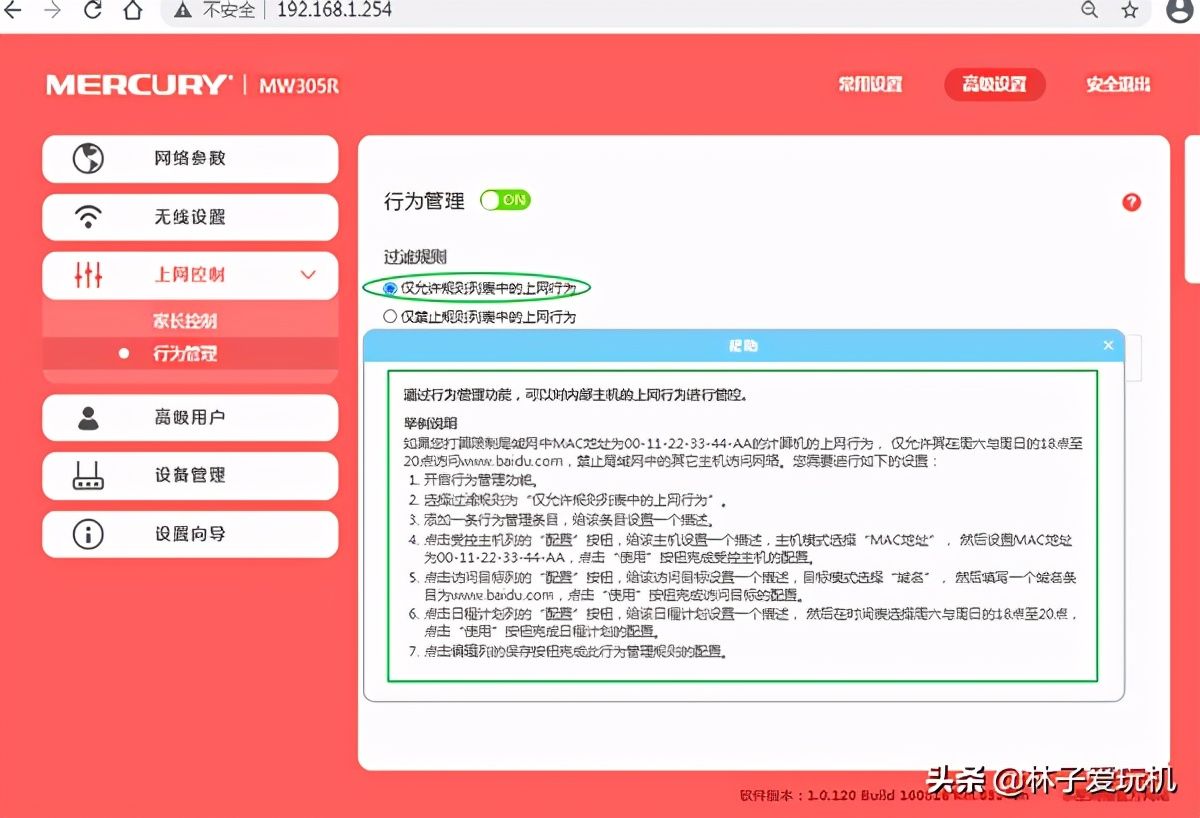Select the 上网控制 menu label
This screenshot has height=818, width=1200.
click(x=189, y=274)
